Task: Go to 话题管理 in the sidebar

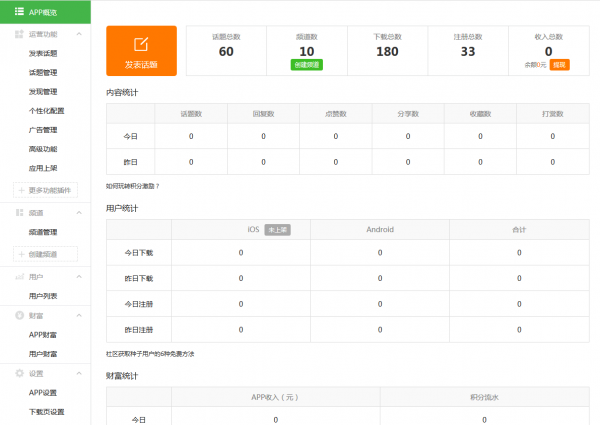Action: [43, 72]
